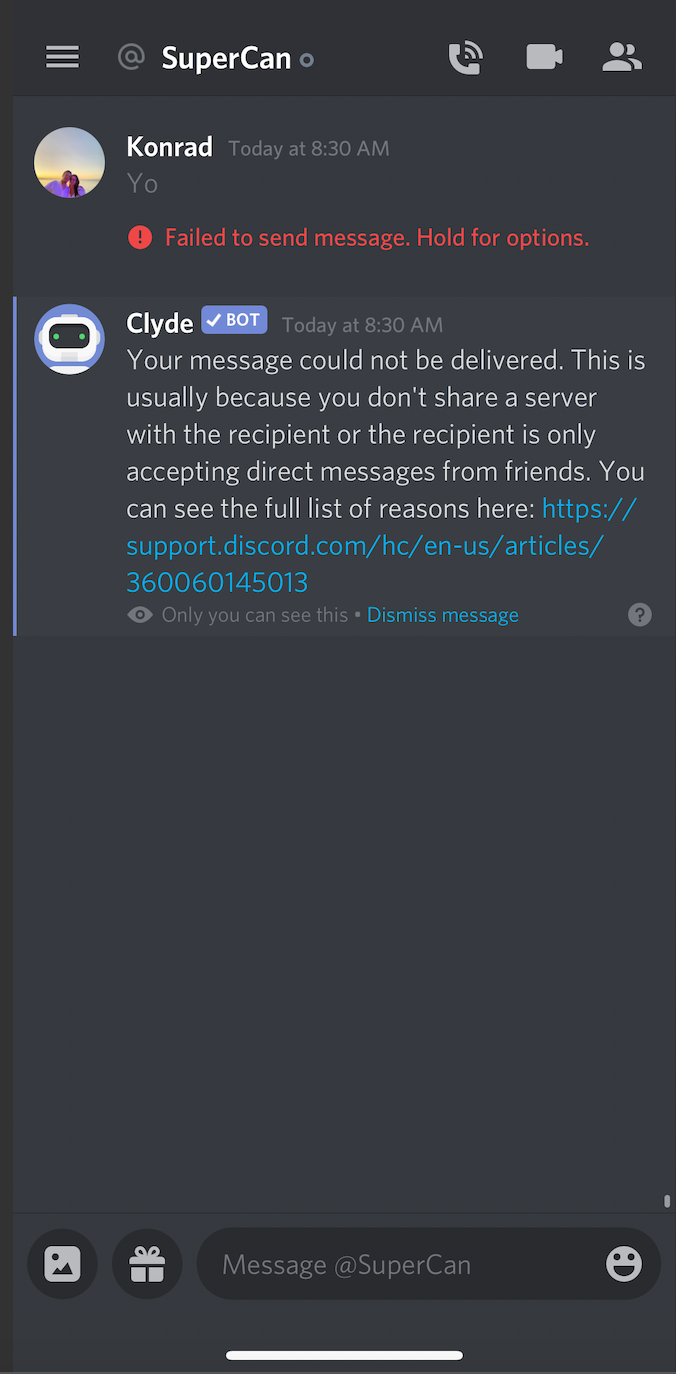
Task: Click the Clyde username
Action: (160, 323)
